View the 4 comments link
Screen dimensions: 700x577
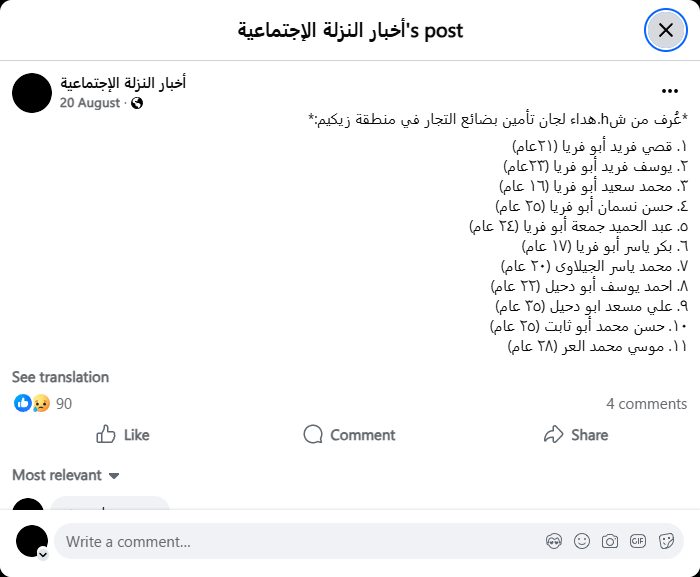click(646, 404)
